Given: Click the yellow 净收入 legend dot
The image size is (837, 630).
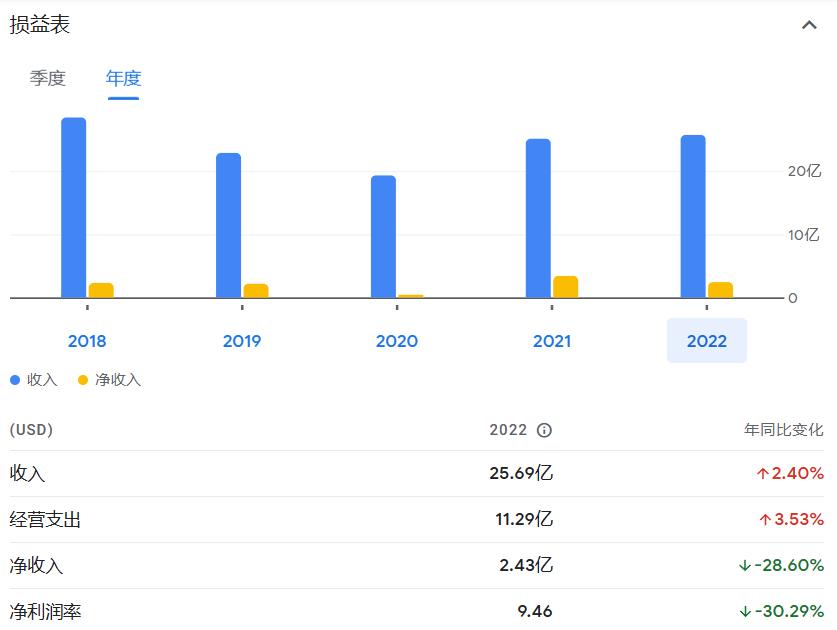Looking at the screenshot, I should coord(83,380).
